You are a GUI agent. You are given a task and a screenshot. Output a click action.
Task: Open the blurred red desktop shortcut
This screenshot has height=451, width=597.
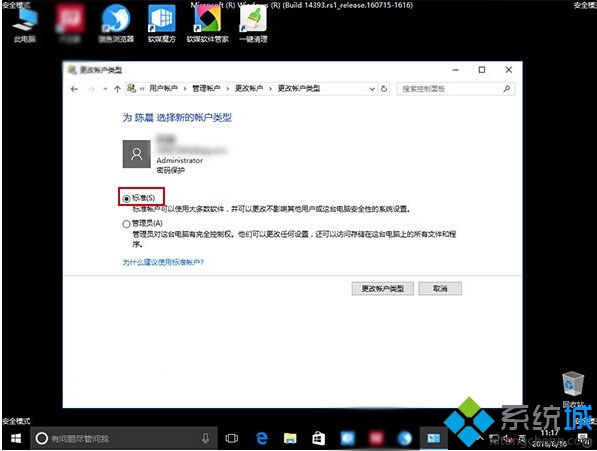tap(70, 24)
